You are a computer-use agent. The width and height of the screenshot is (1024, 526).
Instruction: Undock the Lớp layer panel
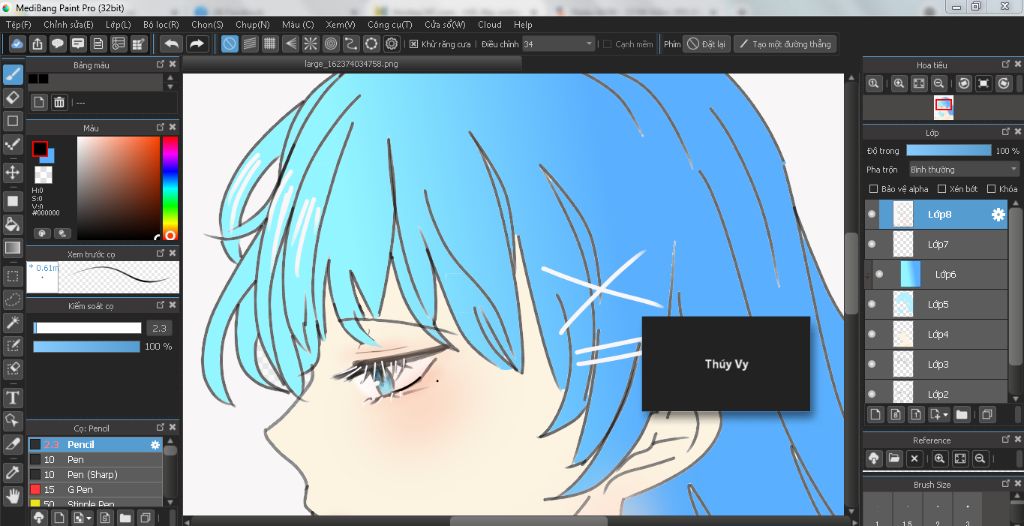[1006, 133]
